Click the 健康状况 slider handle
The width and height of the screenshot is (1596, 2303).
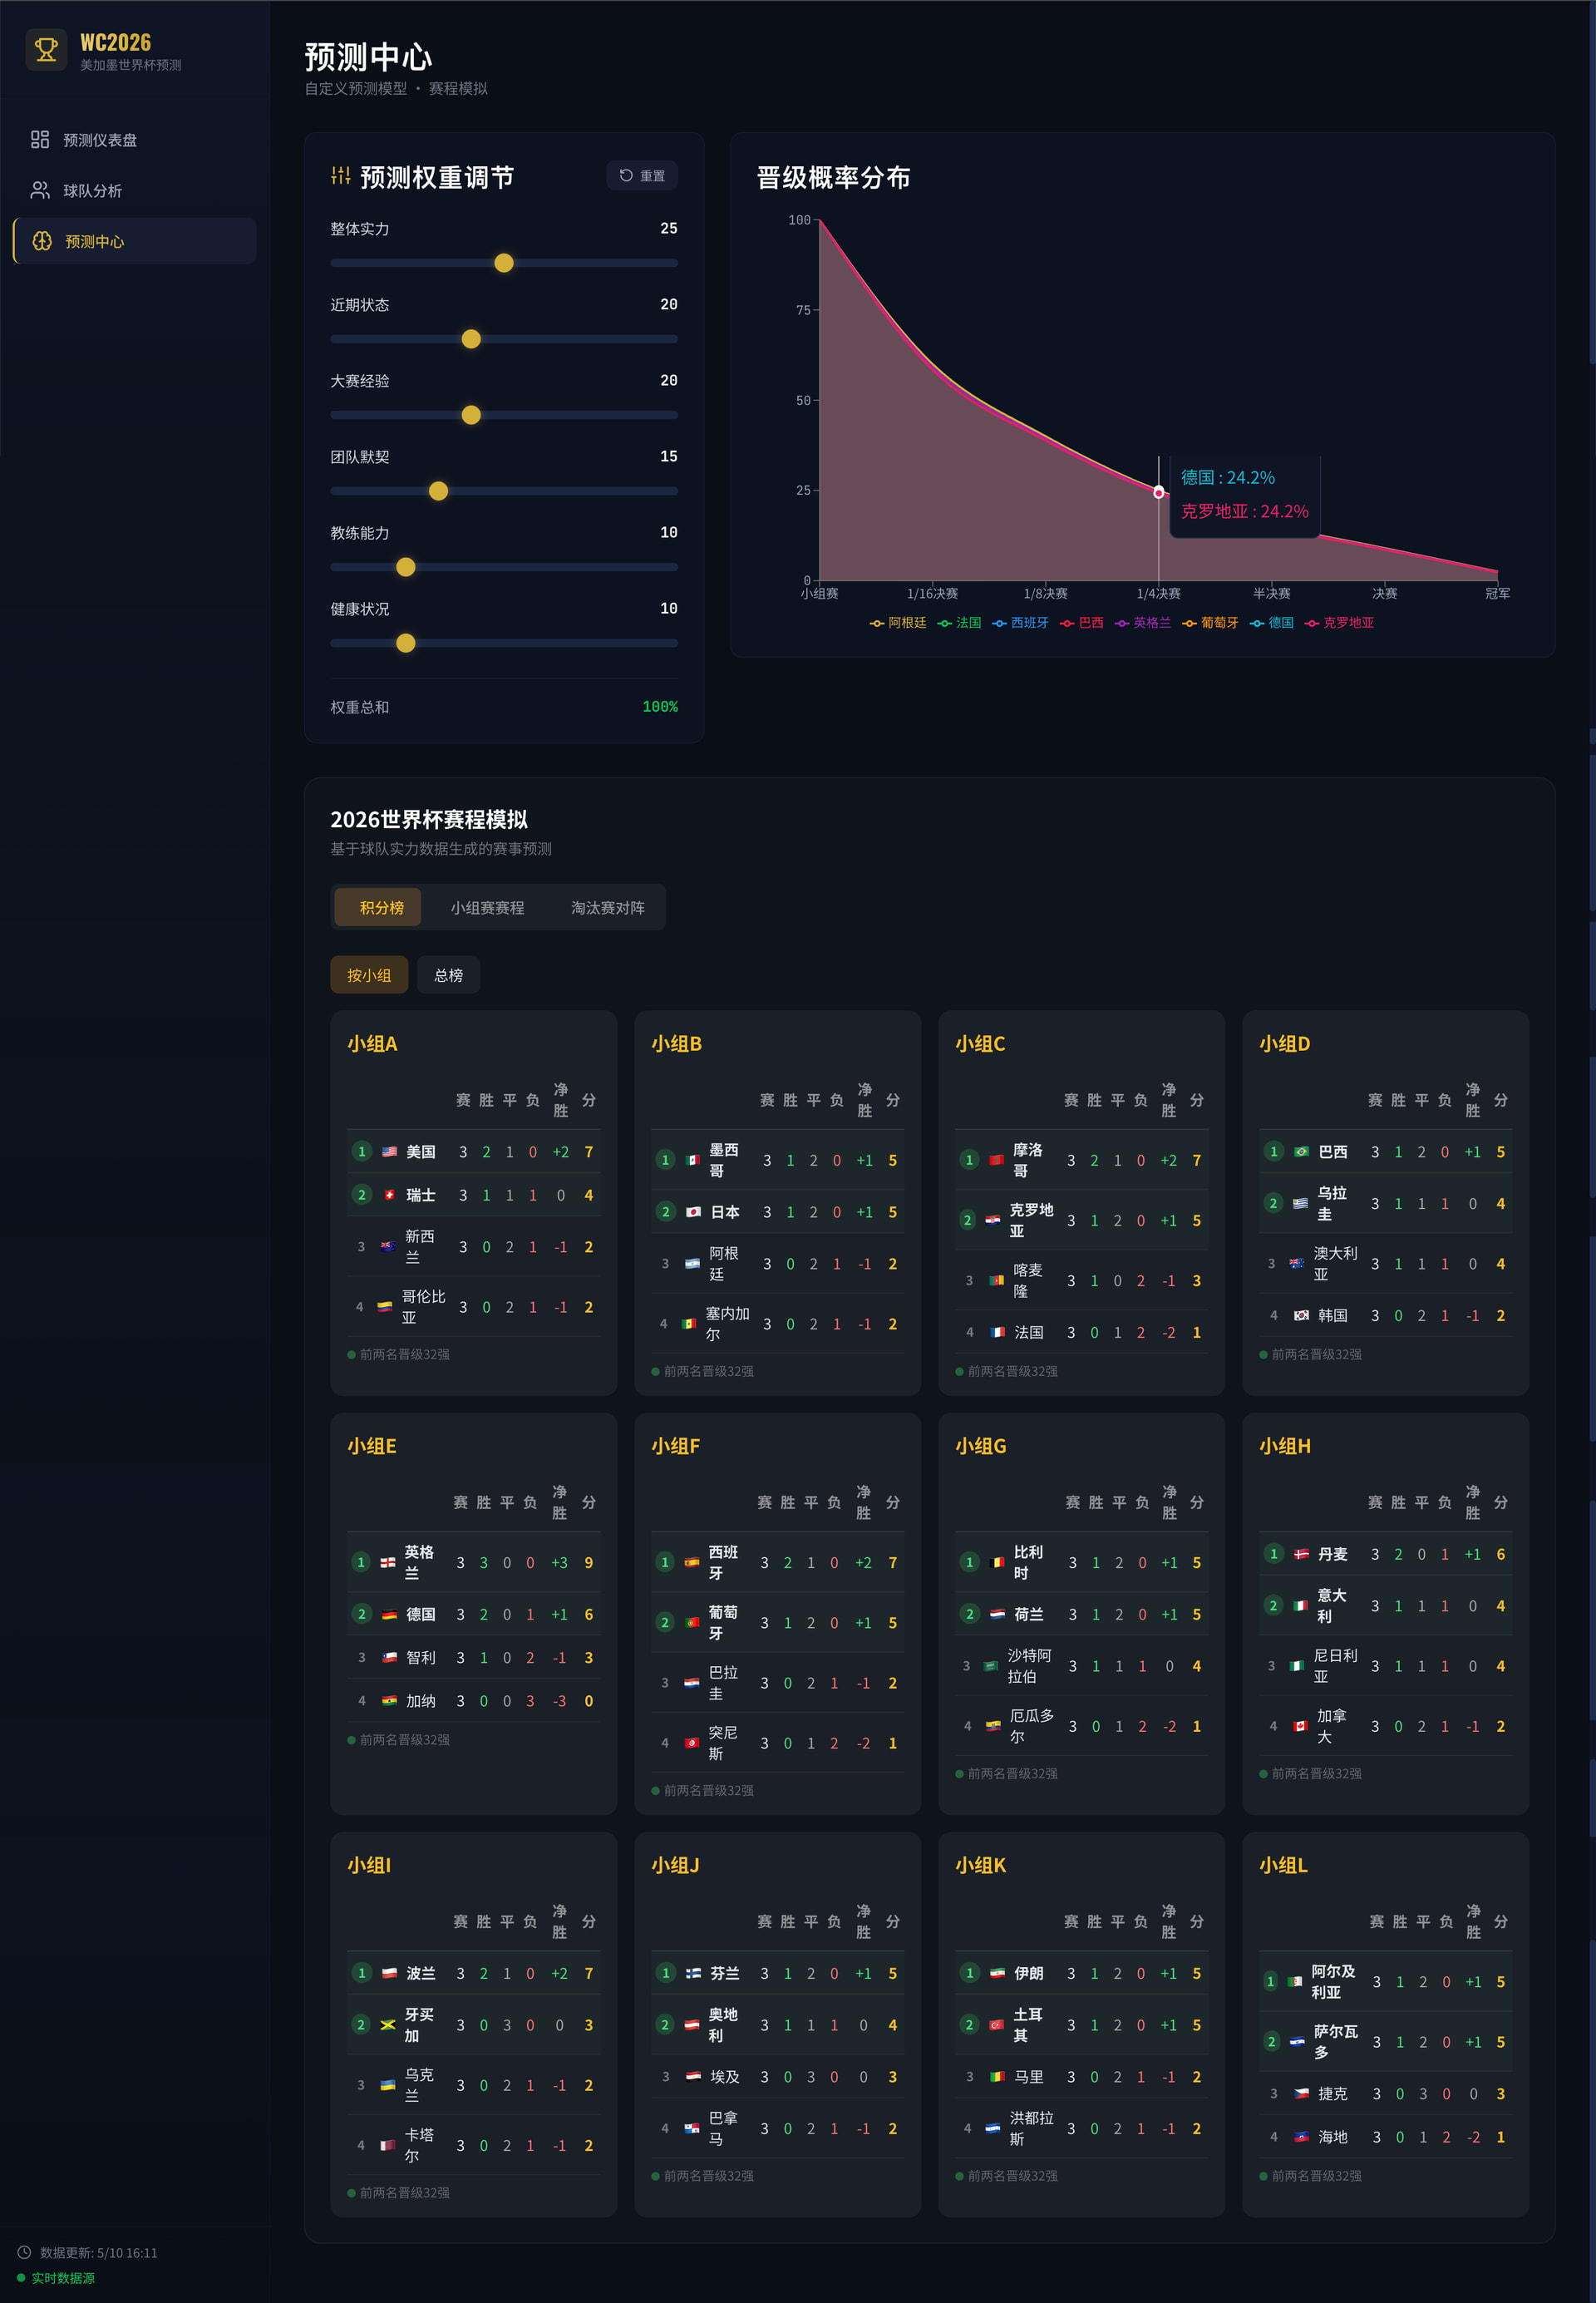coord(406,643)
